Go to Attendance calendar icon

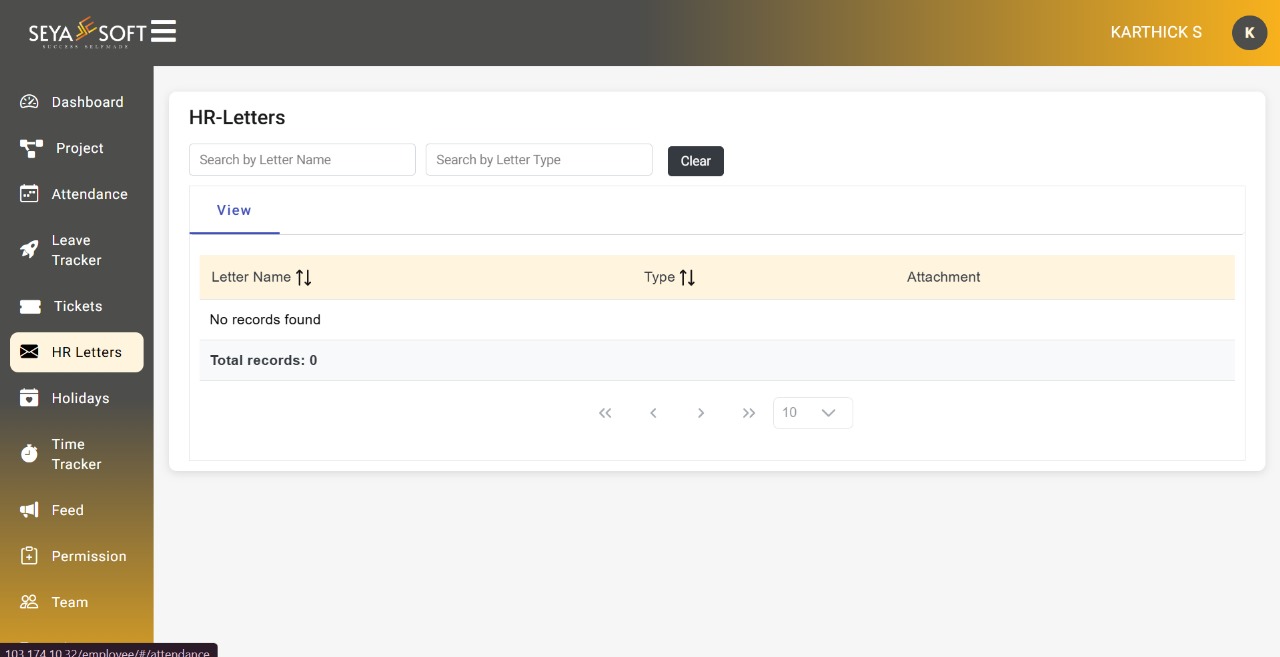pyautogui.click(x=29, y=194)
